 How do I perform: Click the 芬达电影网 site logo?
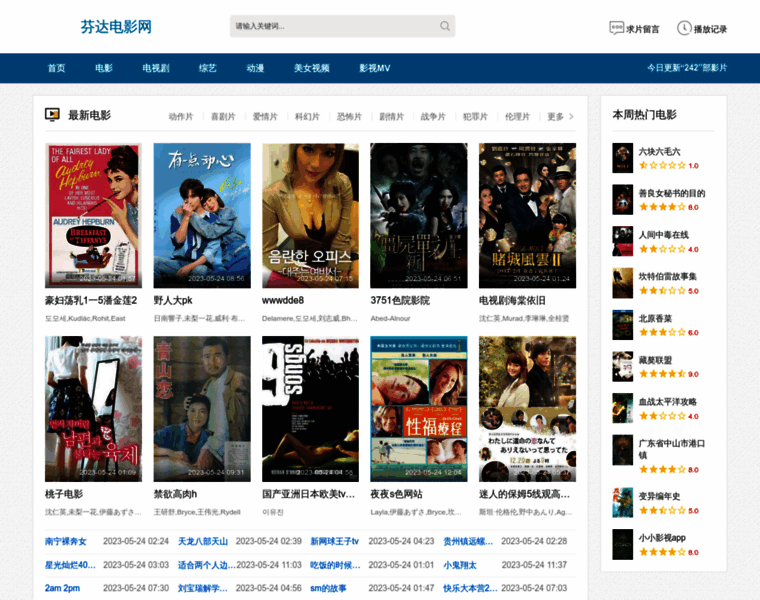coord(116,27)
